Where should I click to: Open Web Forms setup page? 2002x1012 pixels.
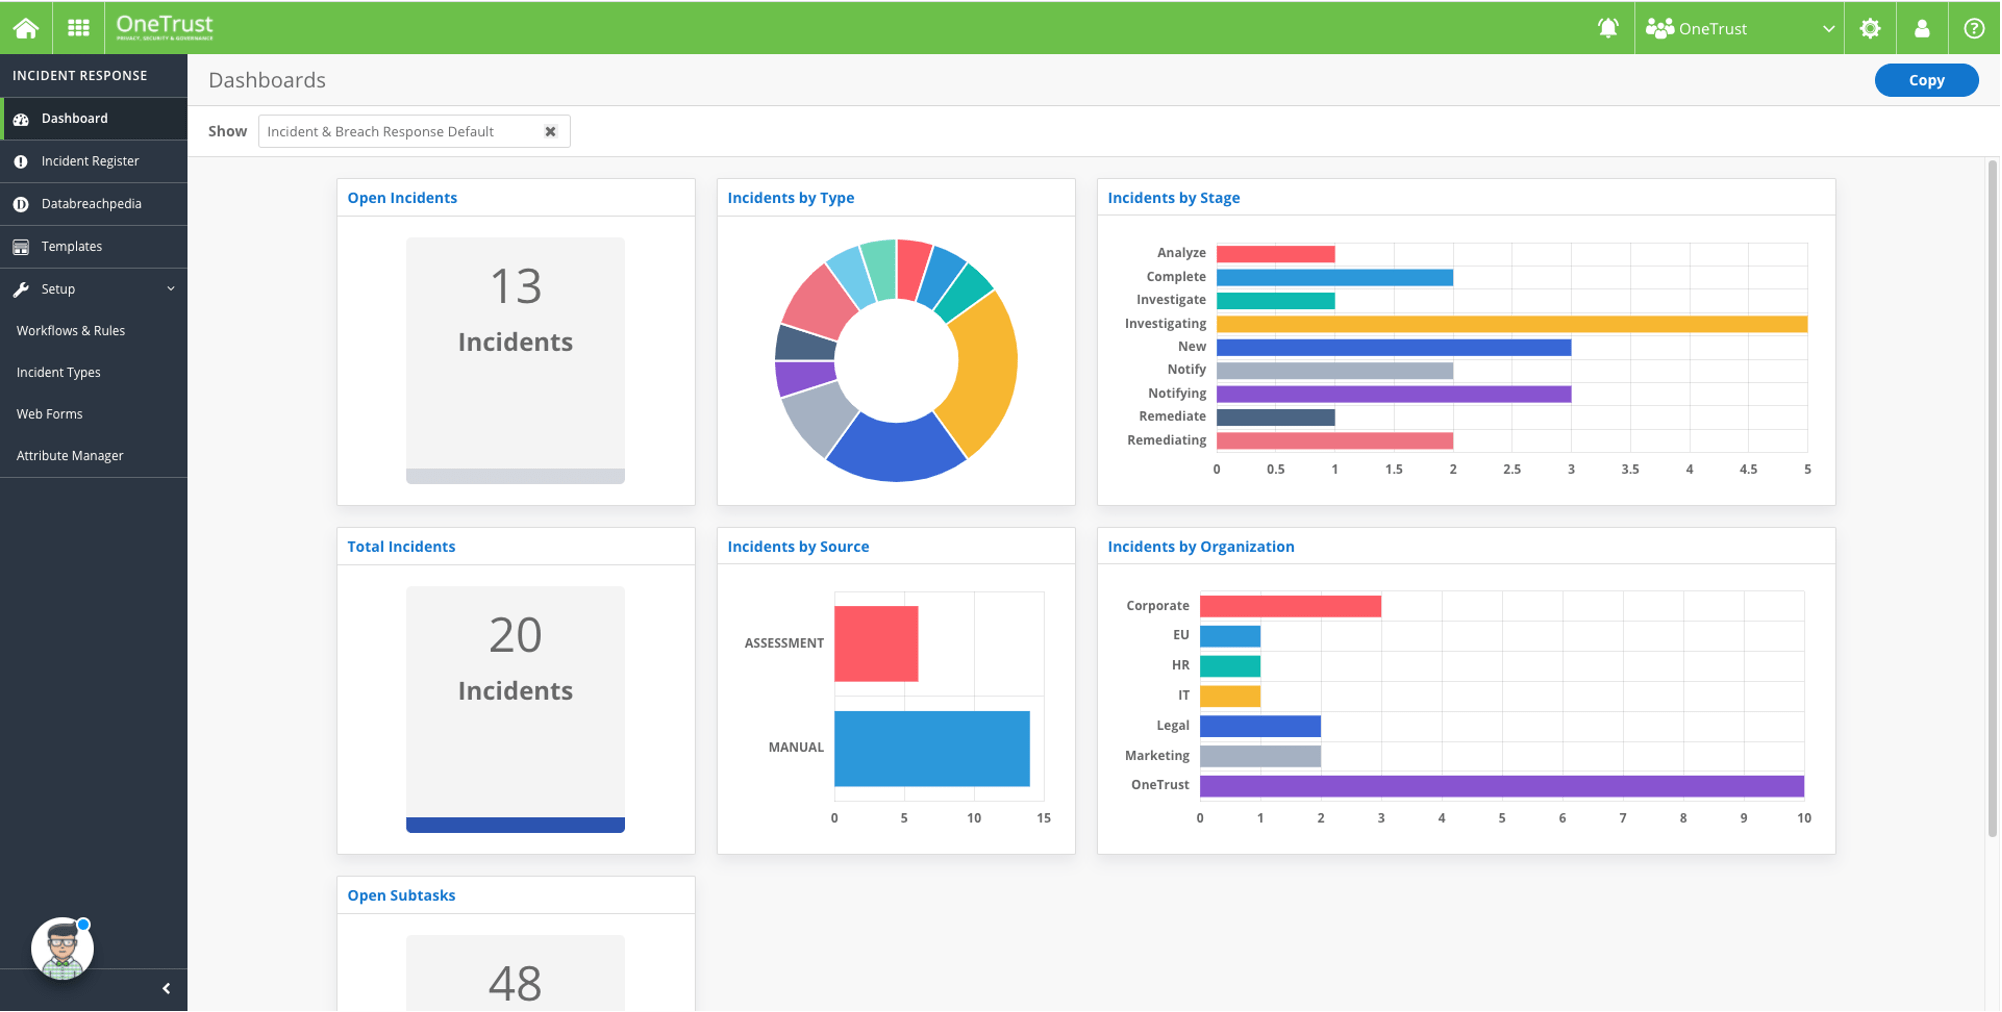(x=50, y=414)
